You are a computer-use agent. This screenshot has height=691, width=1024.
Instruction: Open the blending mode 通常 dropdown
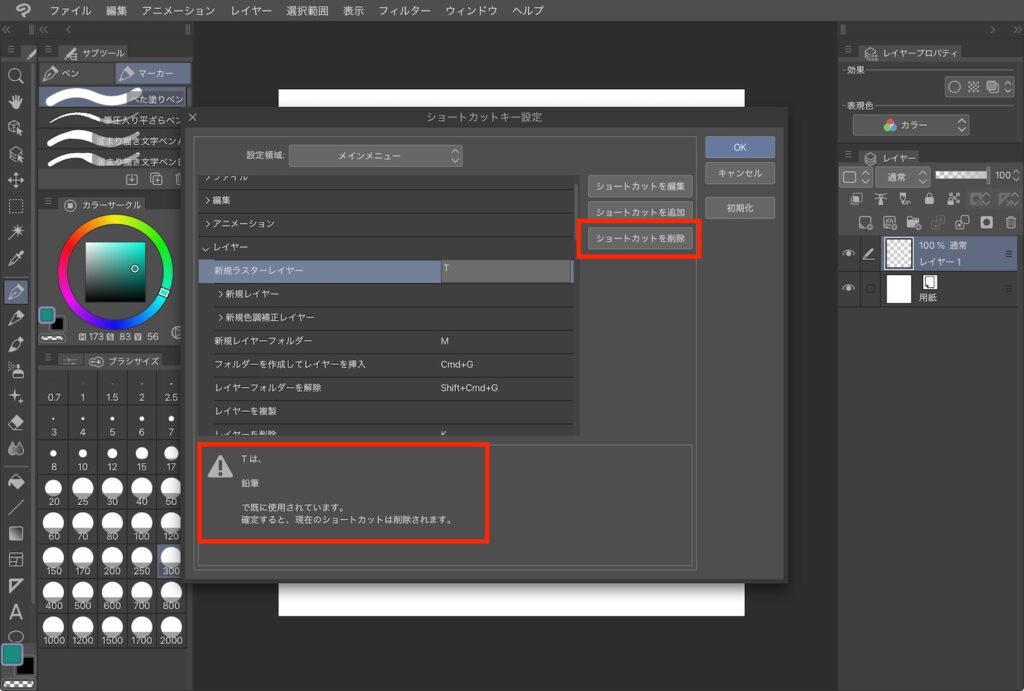[903, 176]
